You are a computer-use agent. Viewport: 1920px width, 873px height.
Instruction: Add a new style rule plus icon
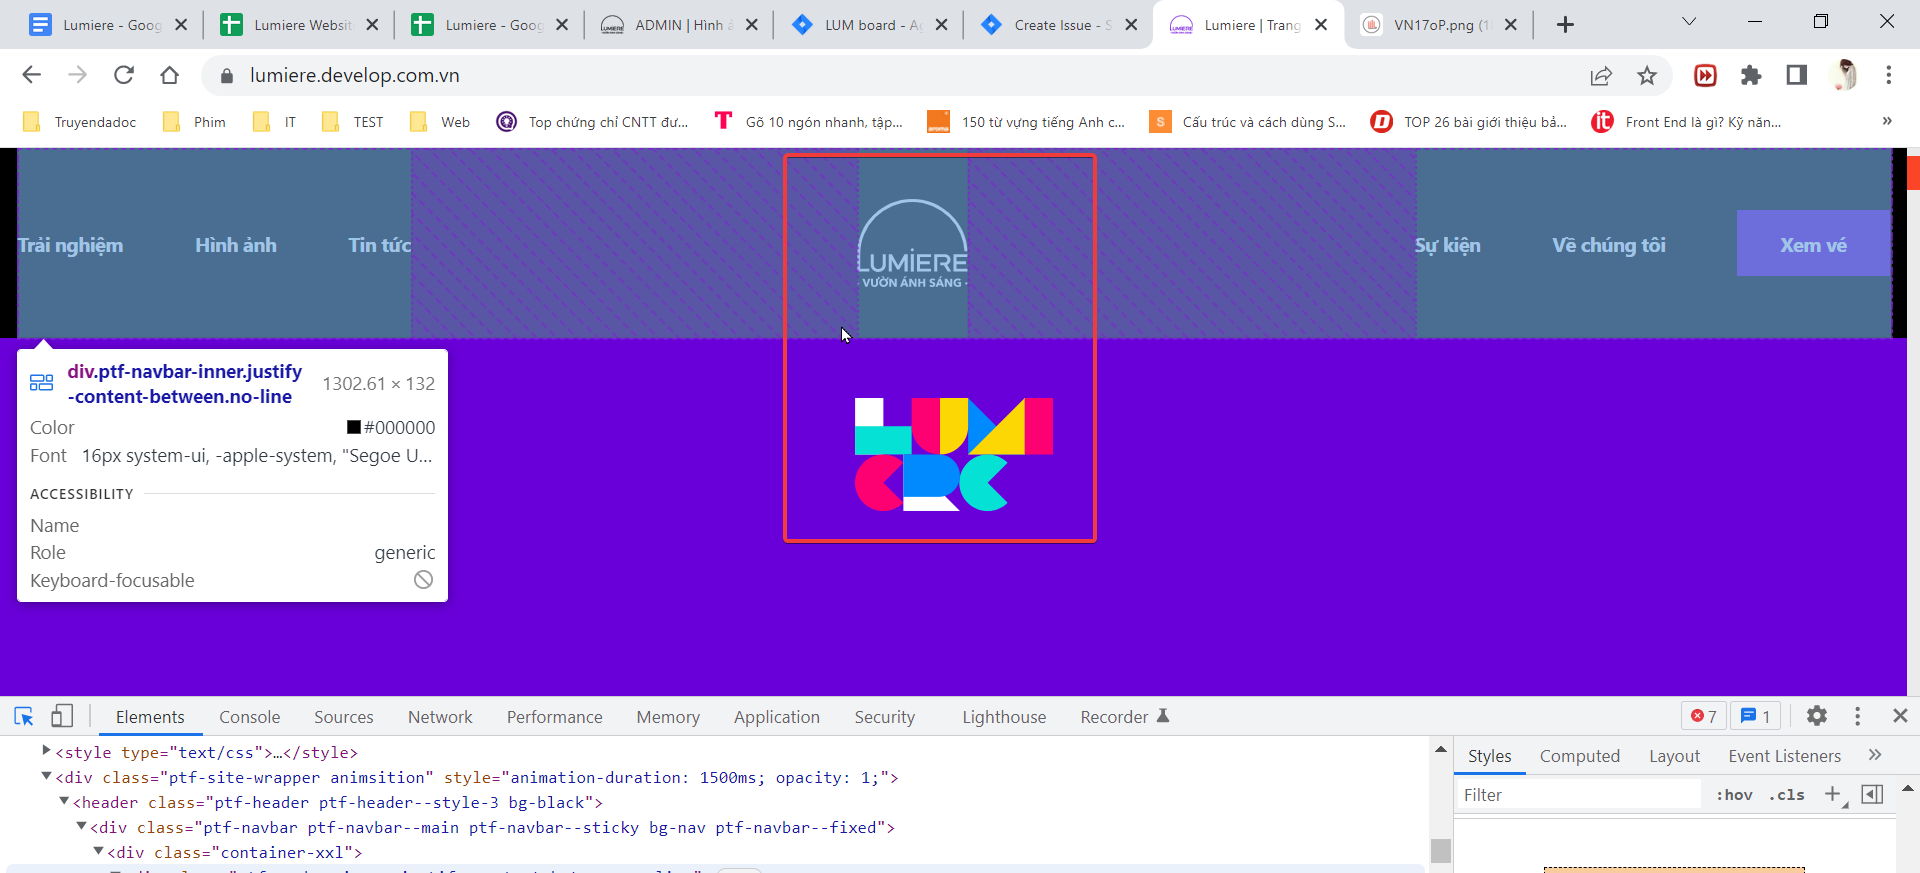(x=1832, y=794)
